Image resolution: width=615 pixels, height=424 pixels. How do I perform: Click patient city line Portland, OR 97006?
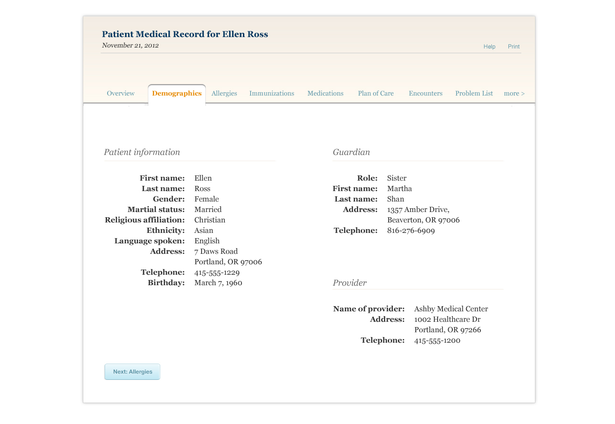click(x=228, y=262)
